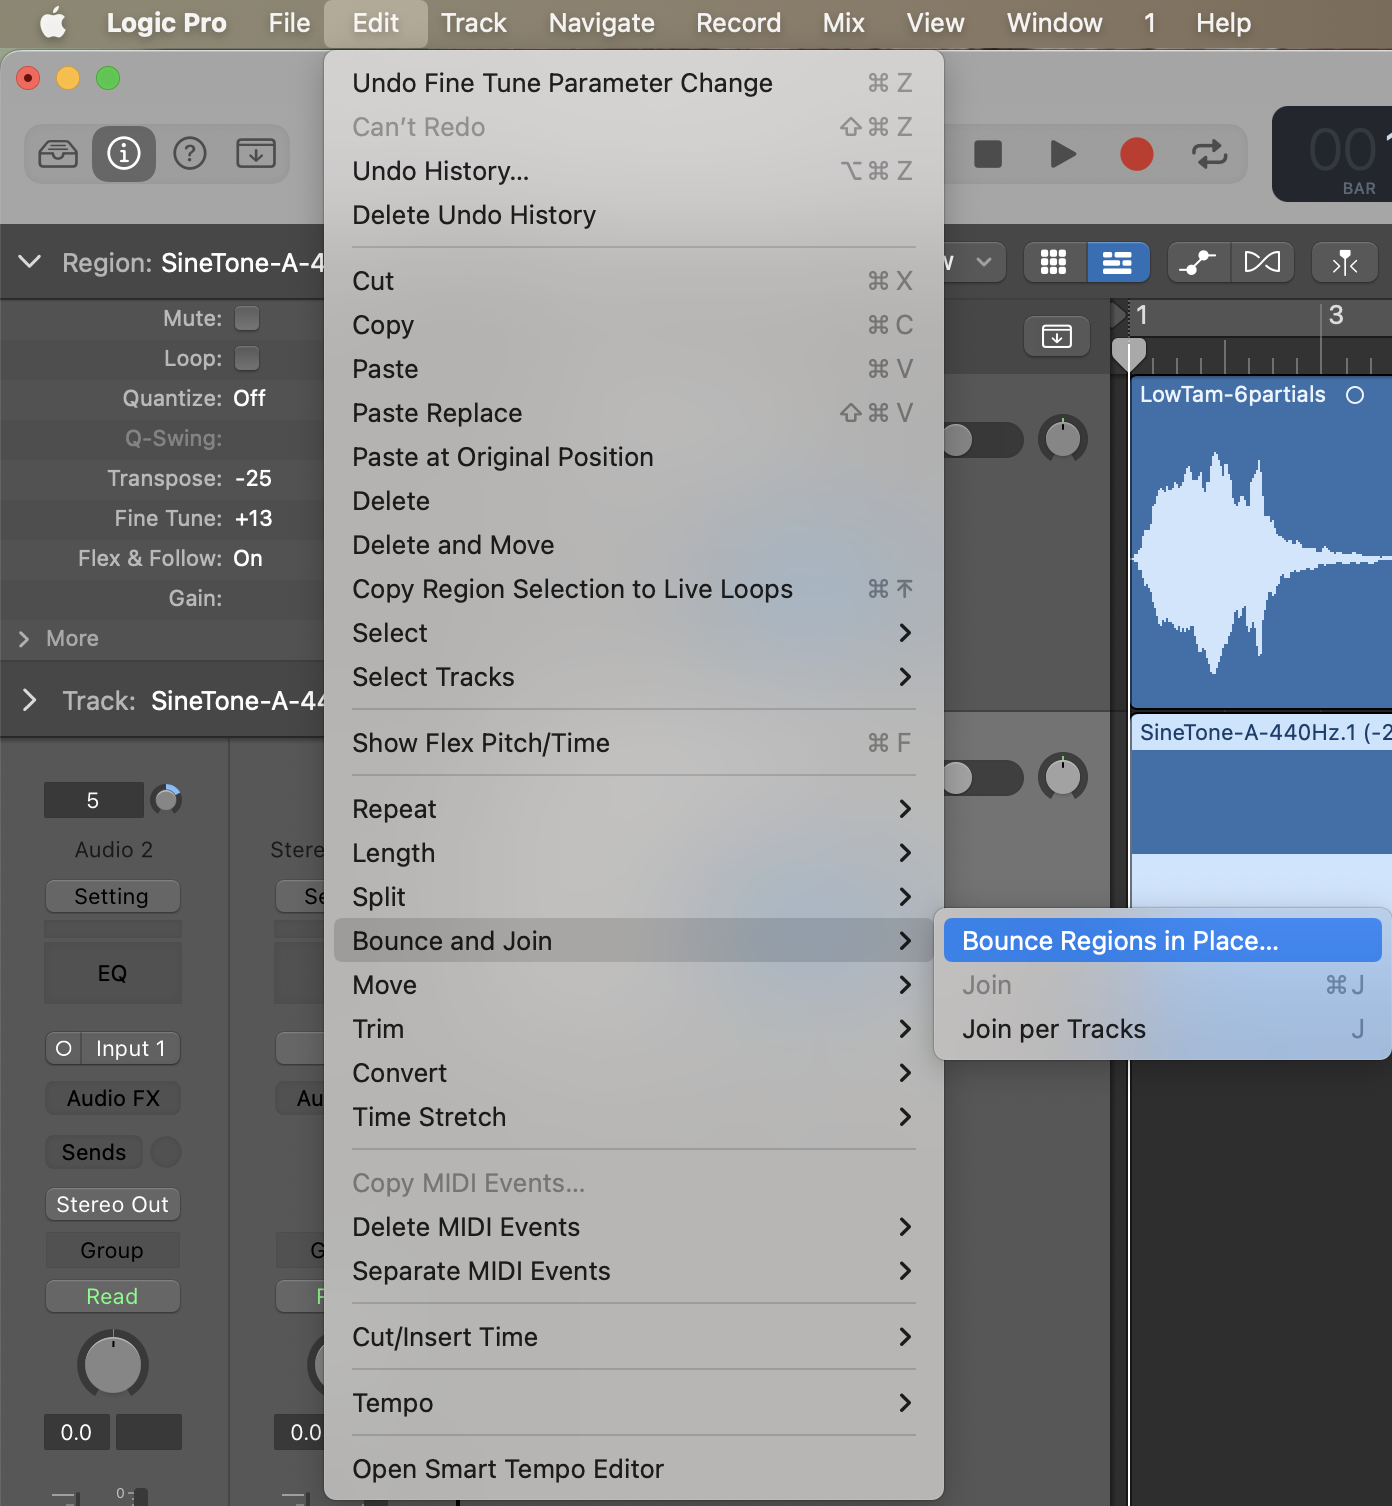Click the Read automation mode button
1392x1506 pixels.
tap(112, 1296)
